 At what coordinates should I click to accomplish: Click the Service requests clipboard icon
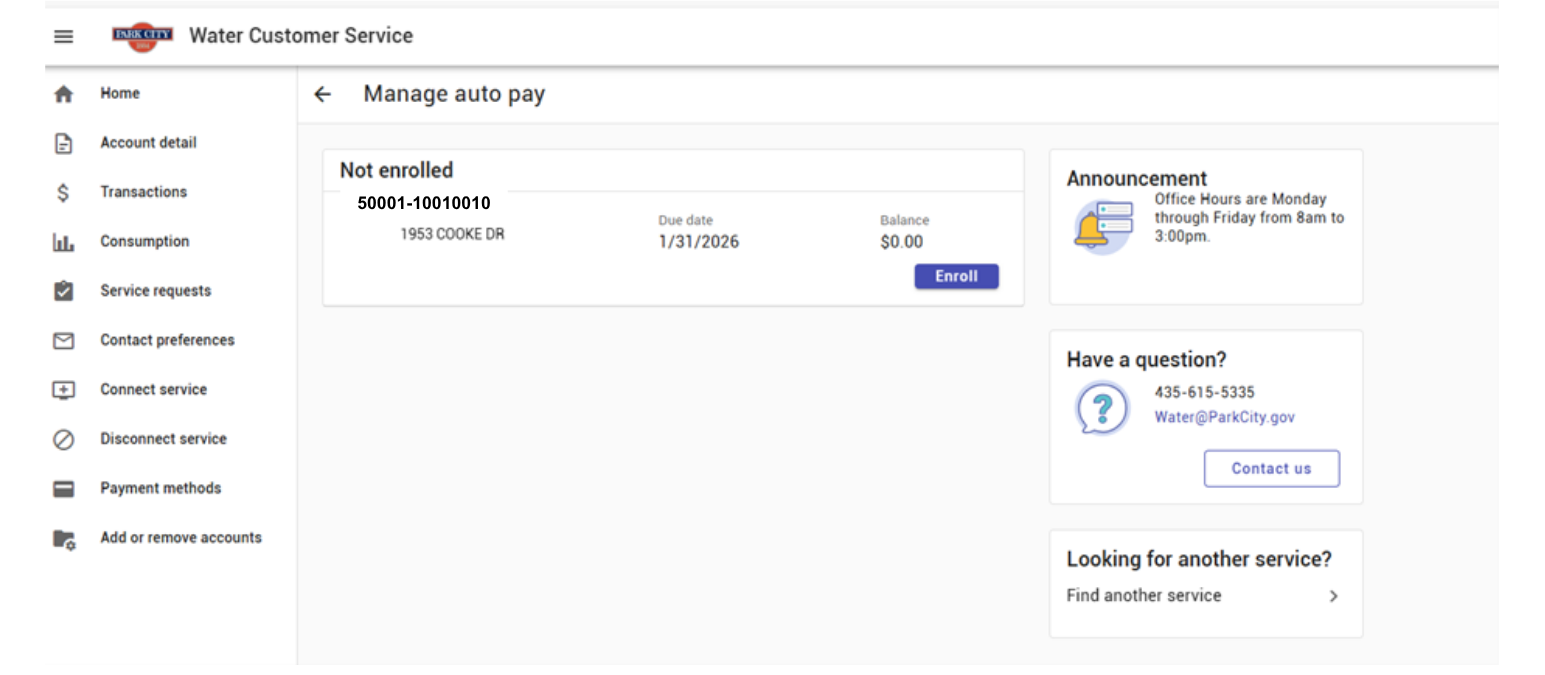pos(64,291)
